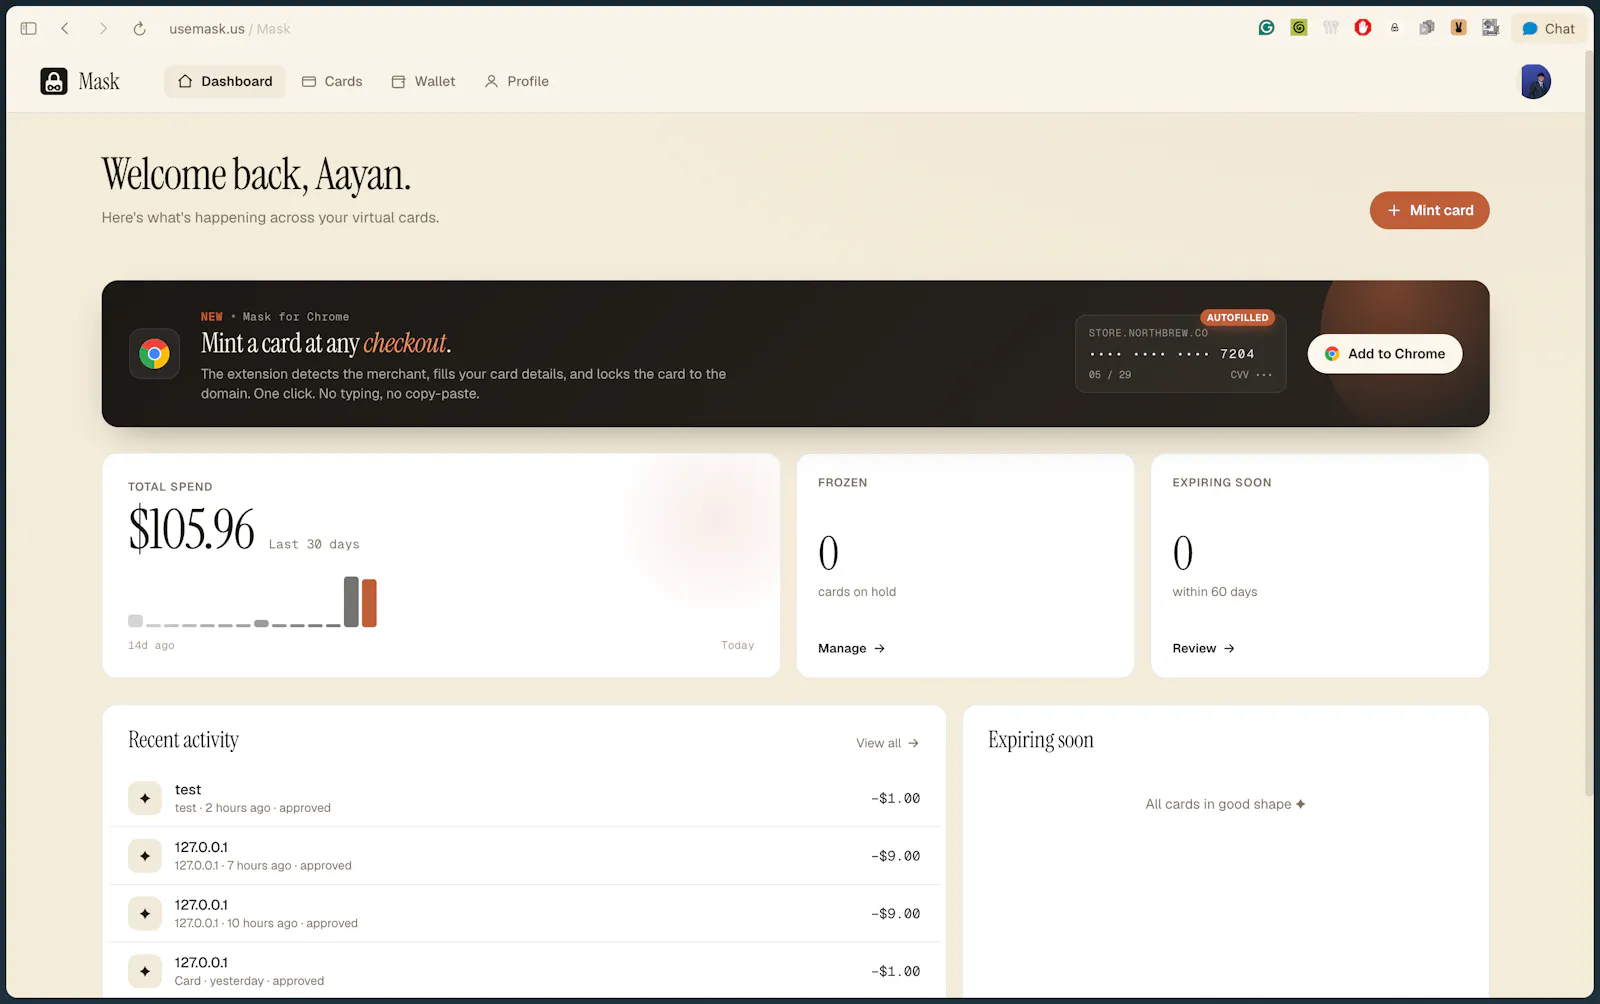The height and width of the screenshot is (1004, 1600).
Task: Click the user avatar in top right
Action: (x=1535, y=81)
